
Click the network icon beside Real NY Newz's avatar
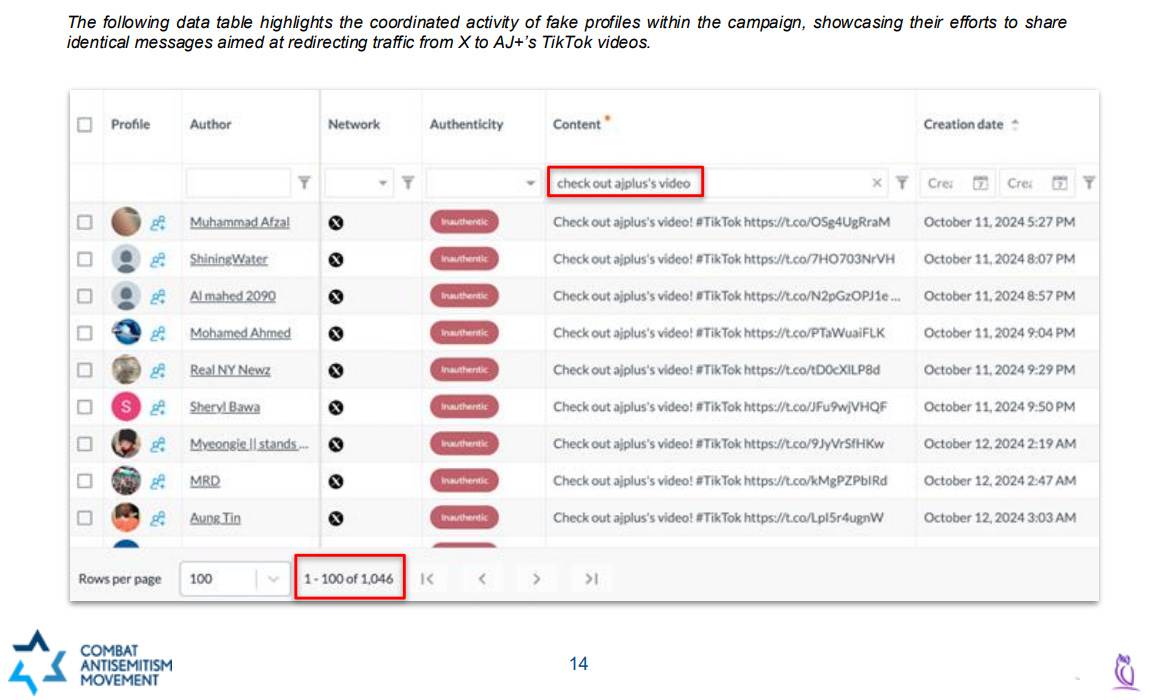coord(157,371)
